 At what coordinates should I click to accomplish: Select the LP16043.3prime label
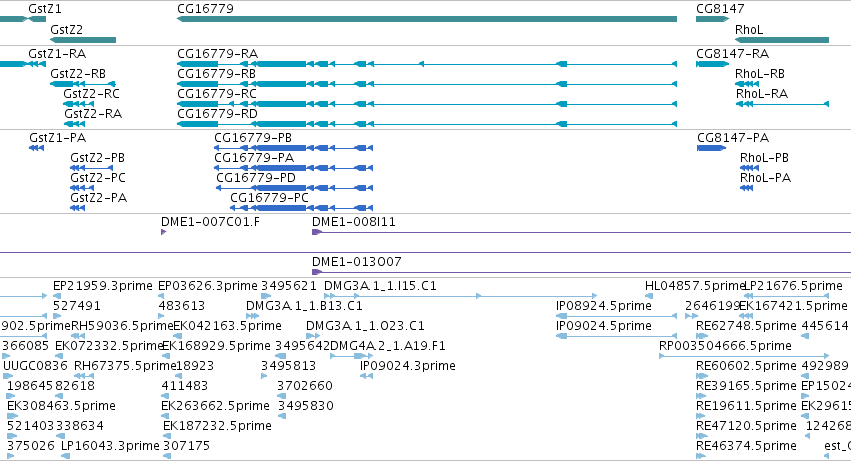pos(110,446)
